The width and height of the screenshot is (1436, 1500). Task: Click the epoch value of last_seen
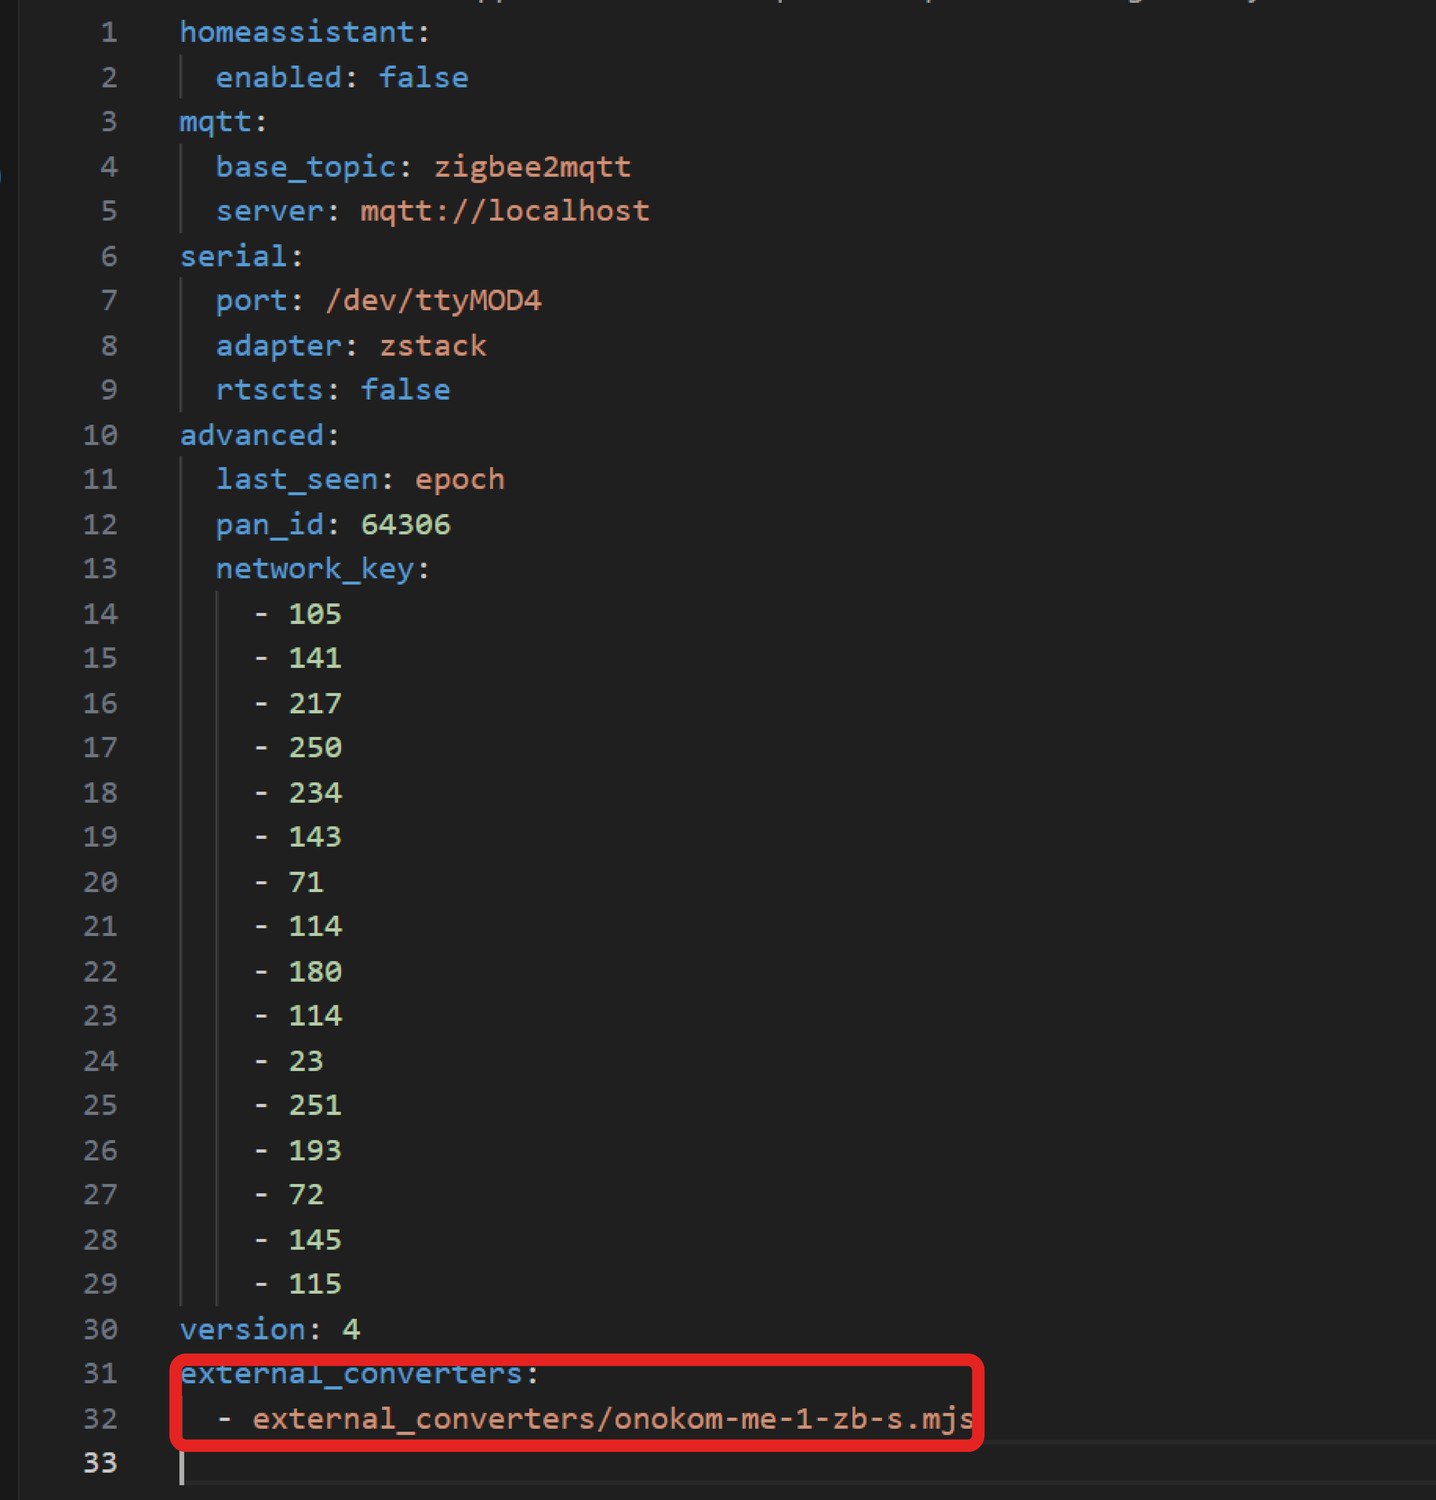pos(459,479)
